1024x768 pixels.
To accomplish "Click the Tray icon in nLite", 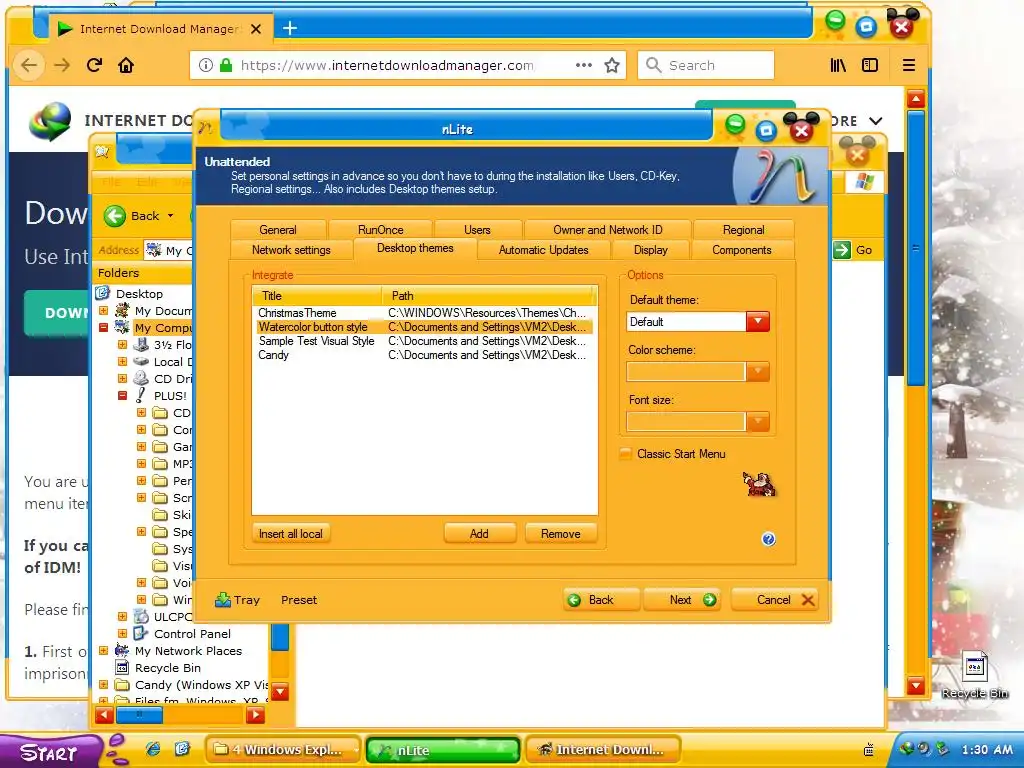I will 223,600.
